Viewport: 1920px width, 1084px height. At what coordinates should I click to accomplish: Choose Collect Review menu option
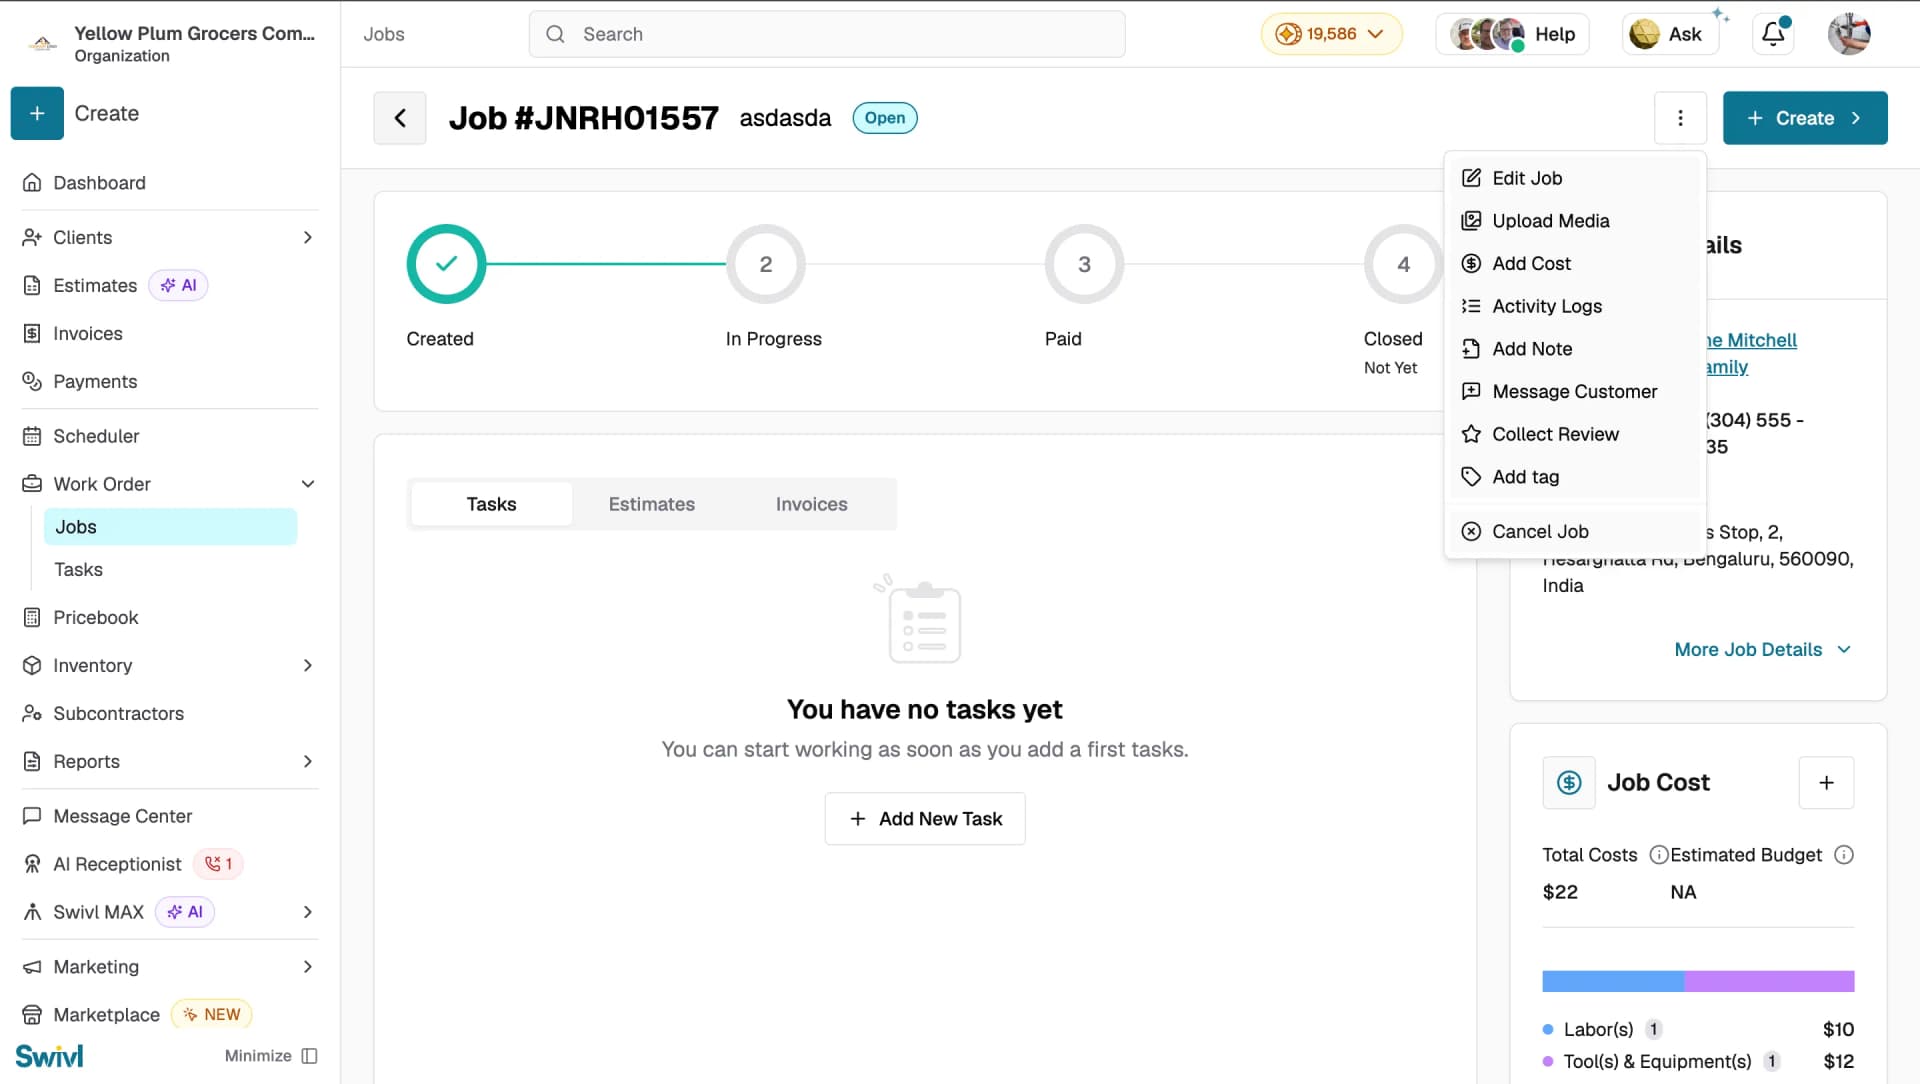pyautogui.click(x=1575, y=434)
